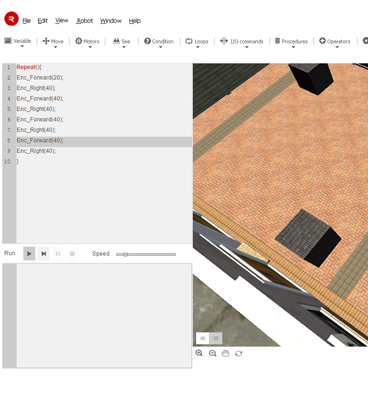Click the Procedures toolbar label
This screenshot has height=407, width=368.
pos(295,41)
